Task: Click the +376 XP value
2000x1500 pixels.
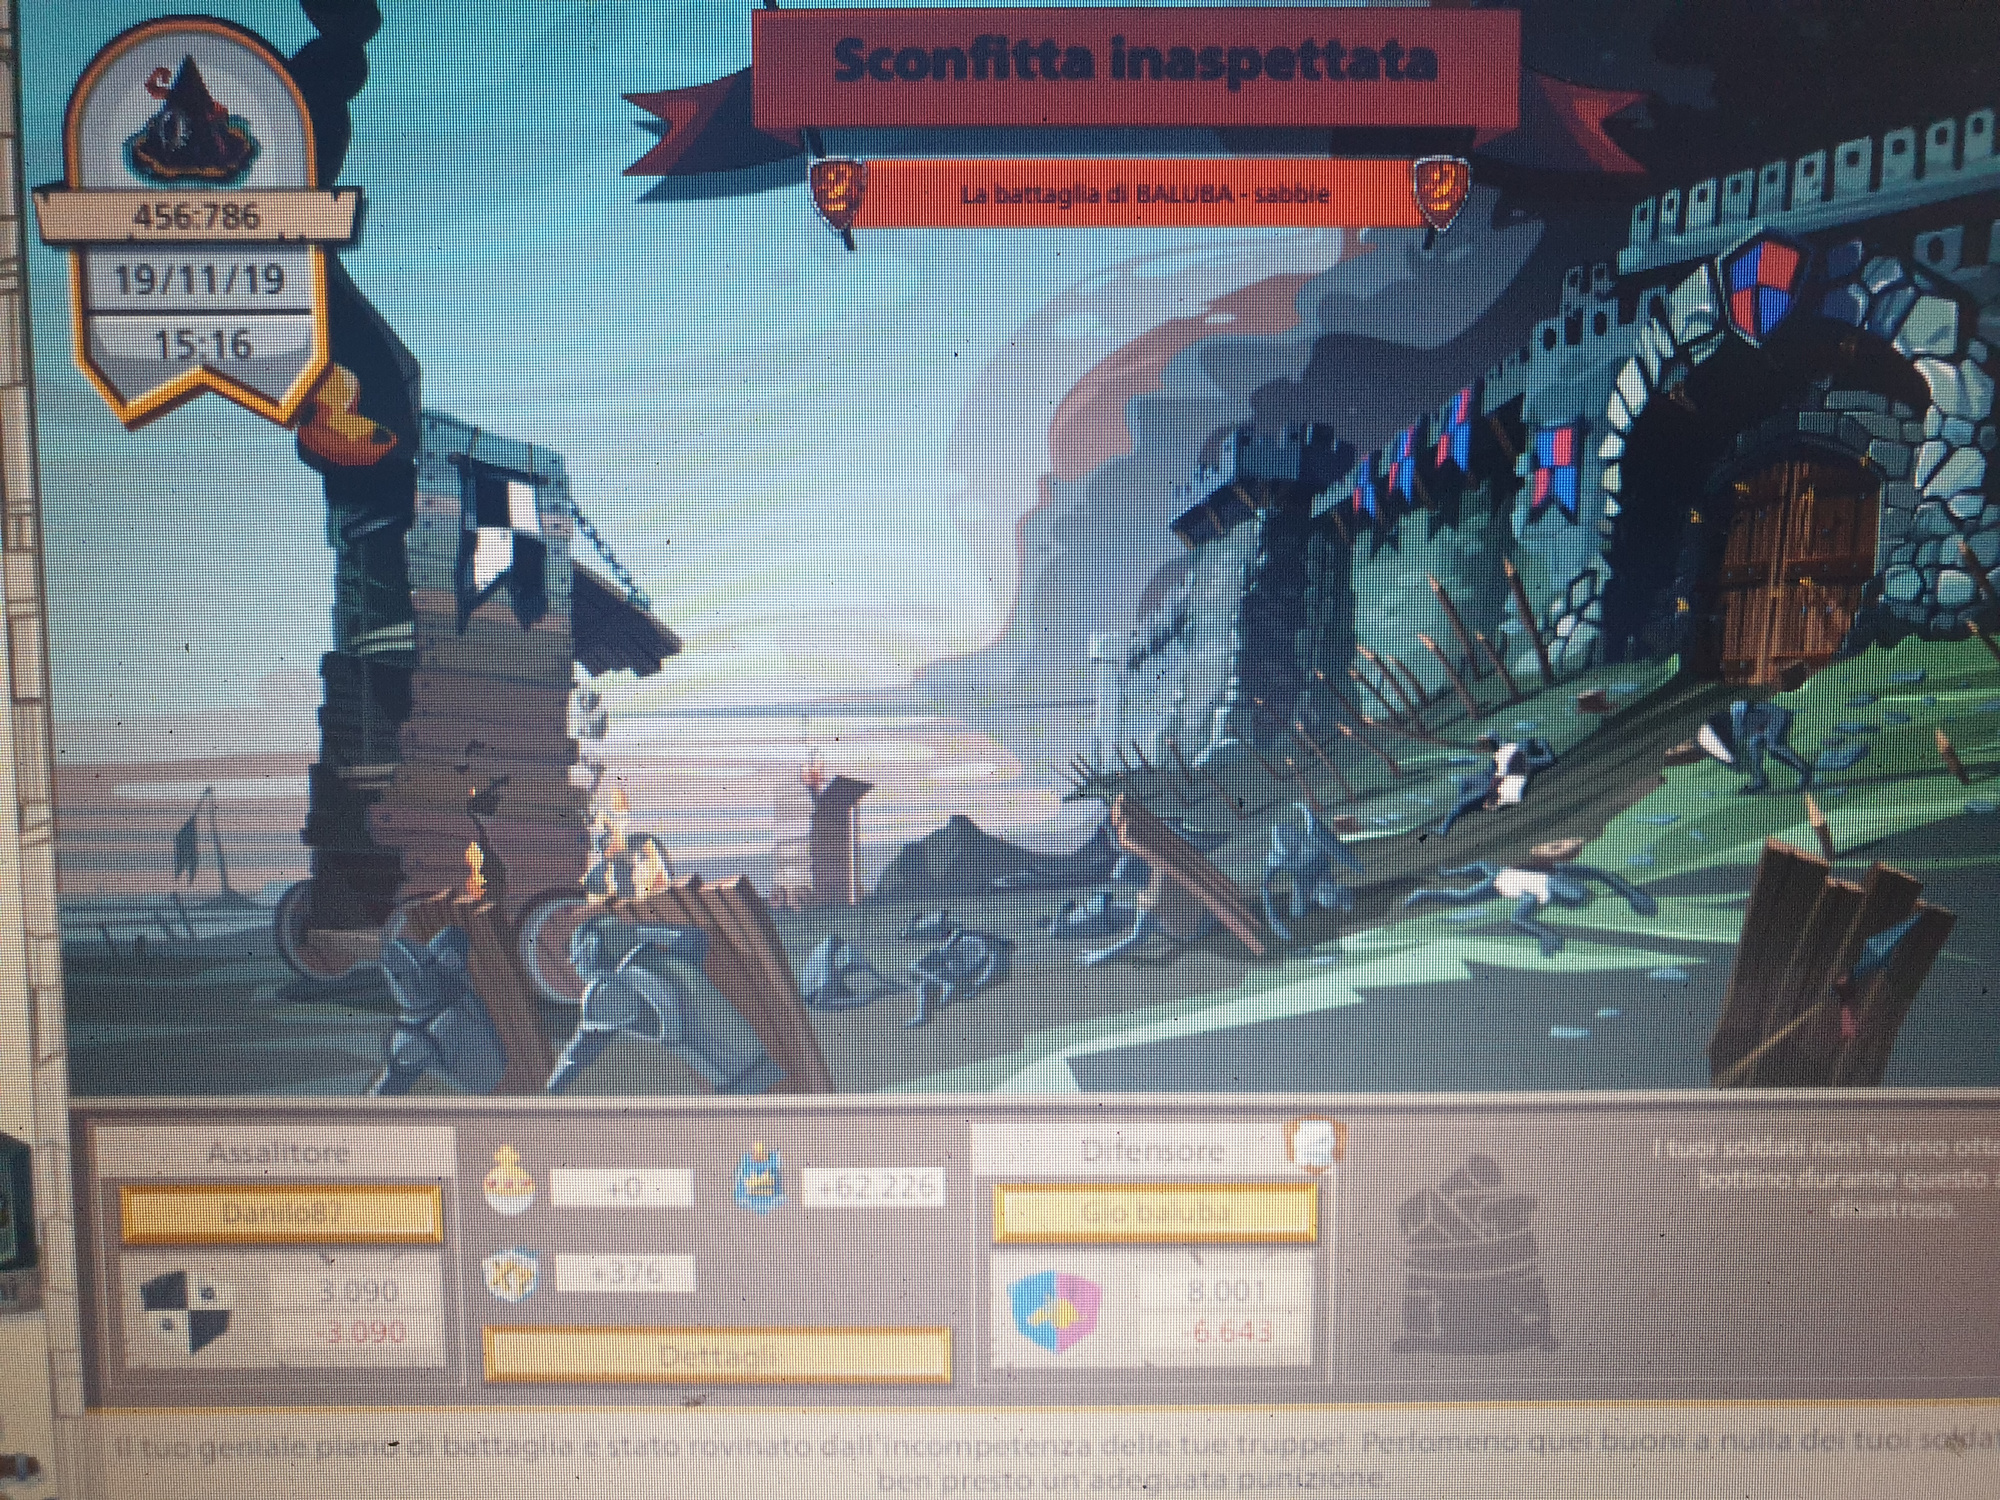Action: tap(625, 1274)
